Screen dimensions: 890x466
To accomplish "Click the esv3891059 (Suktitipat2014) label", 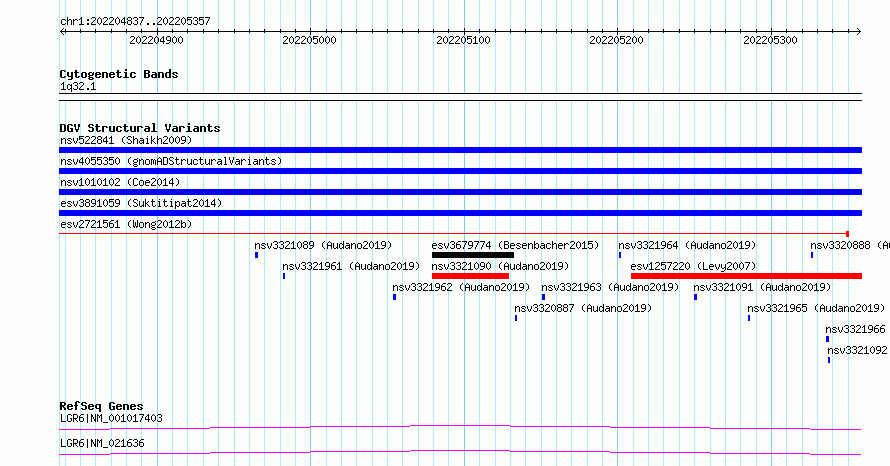I will pyautogui.click(x=141, y=203).
